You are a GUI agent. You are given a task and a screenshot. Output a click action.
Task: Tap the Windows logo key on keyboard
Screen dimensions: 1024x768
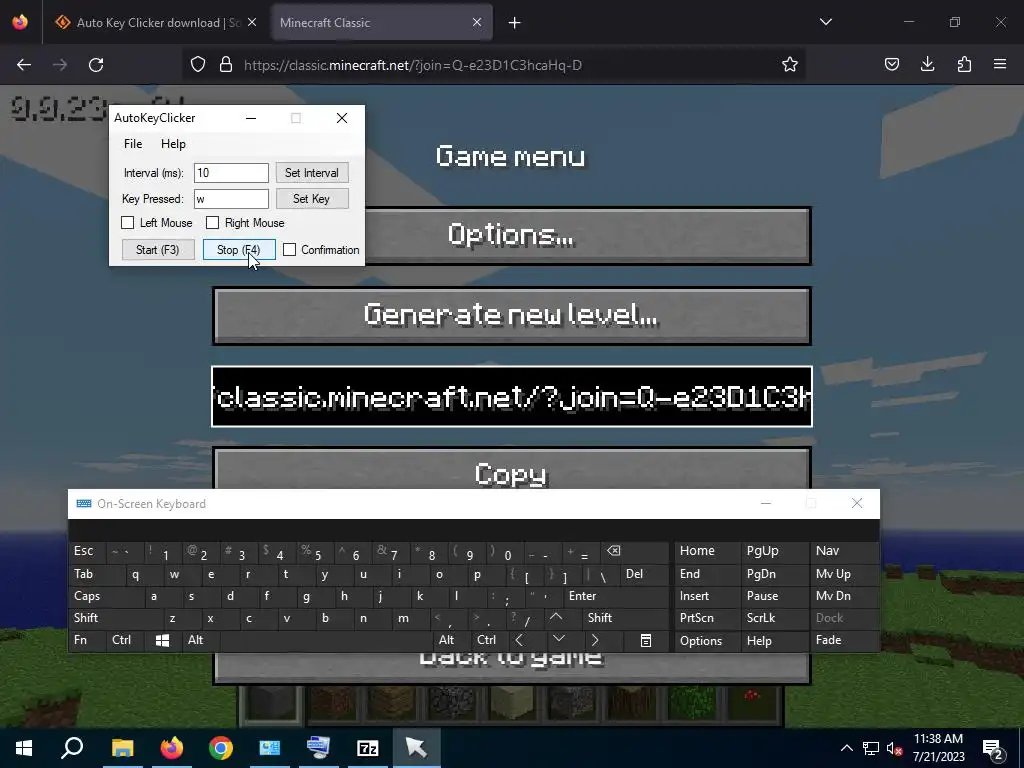(163, 641)
